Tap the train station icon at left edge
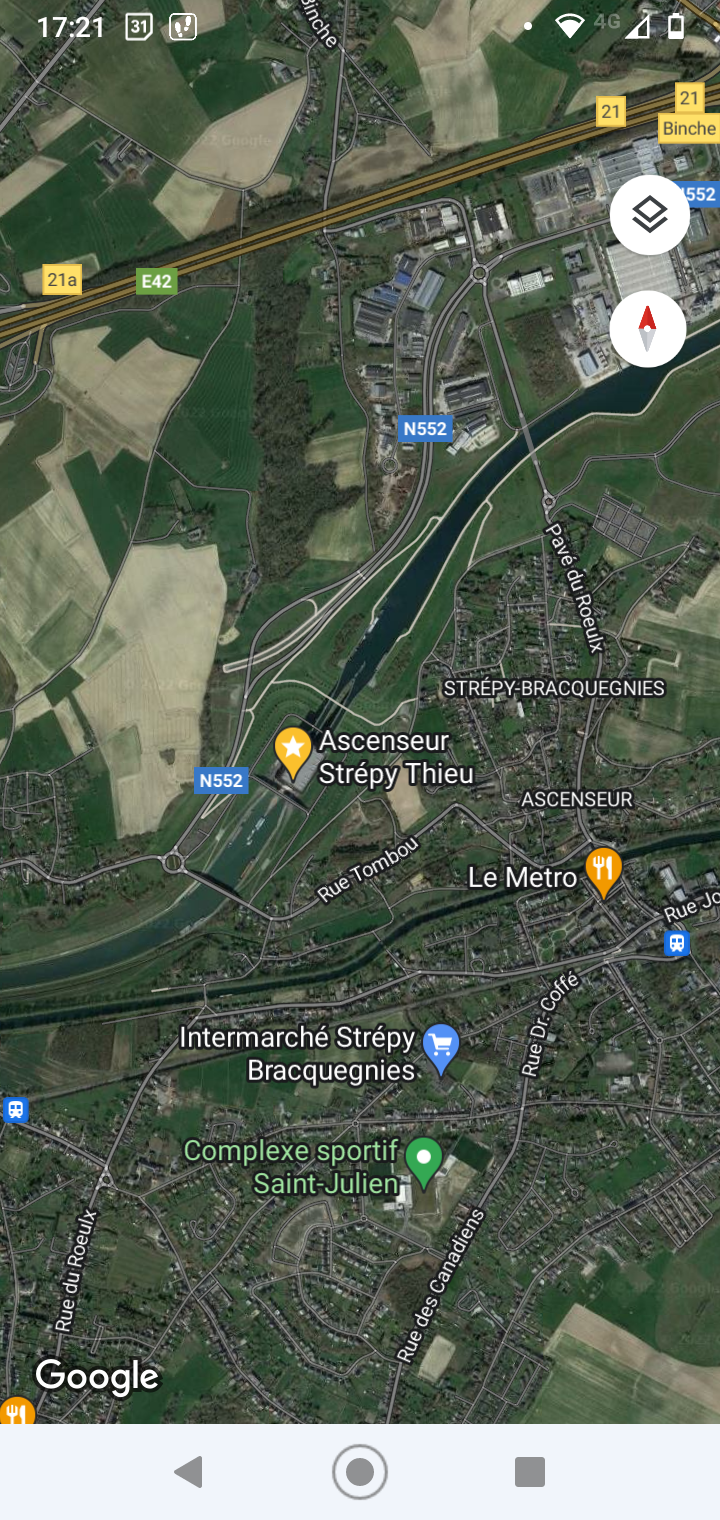 tap(15, 1110)
